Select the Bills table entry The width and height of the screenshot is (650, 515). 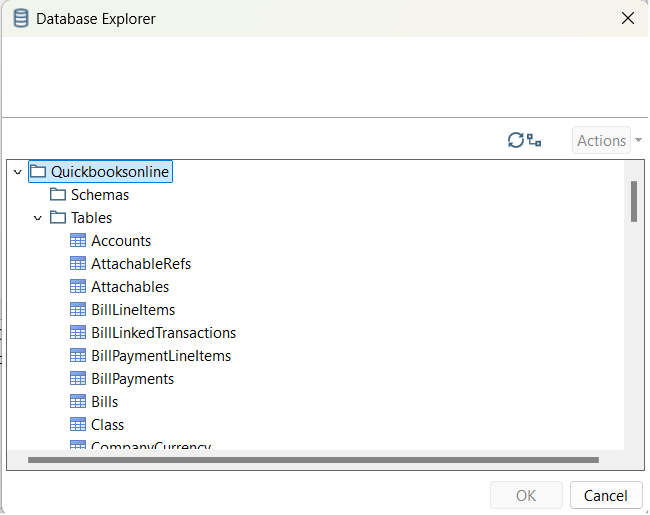pyautogui.click(x=104, y=402)
